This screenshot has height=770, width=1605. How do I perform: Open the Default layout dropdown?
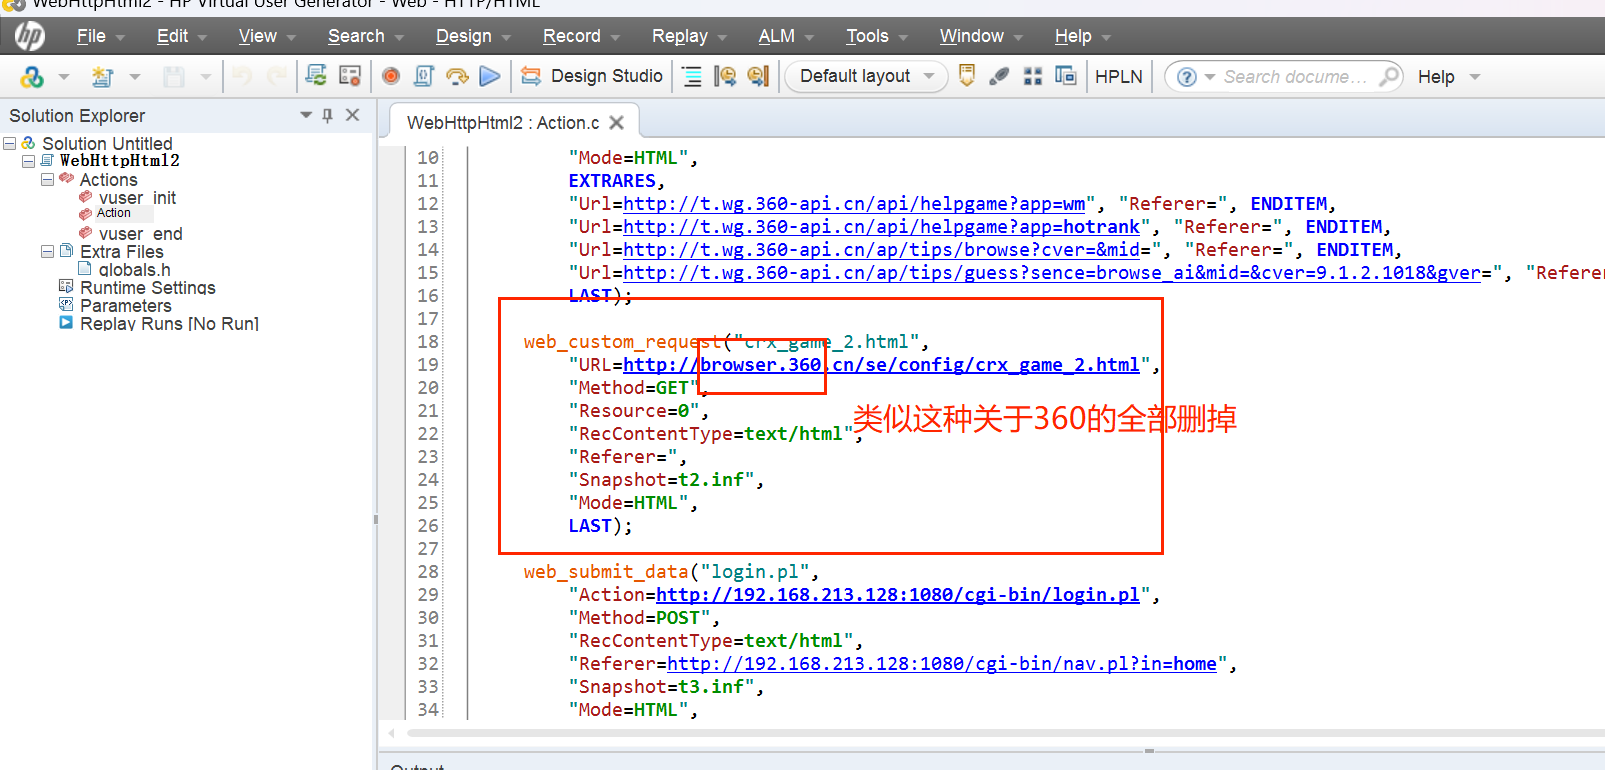click(866, 76)
